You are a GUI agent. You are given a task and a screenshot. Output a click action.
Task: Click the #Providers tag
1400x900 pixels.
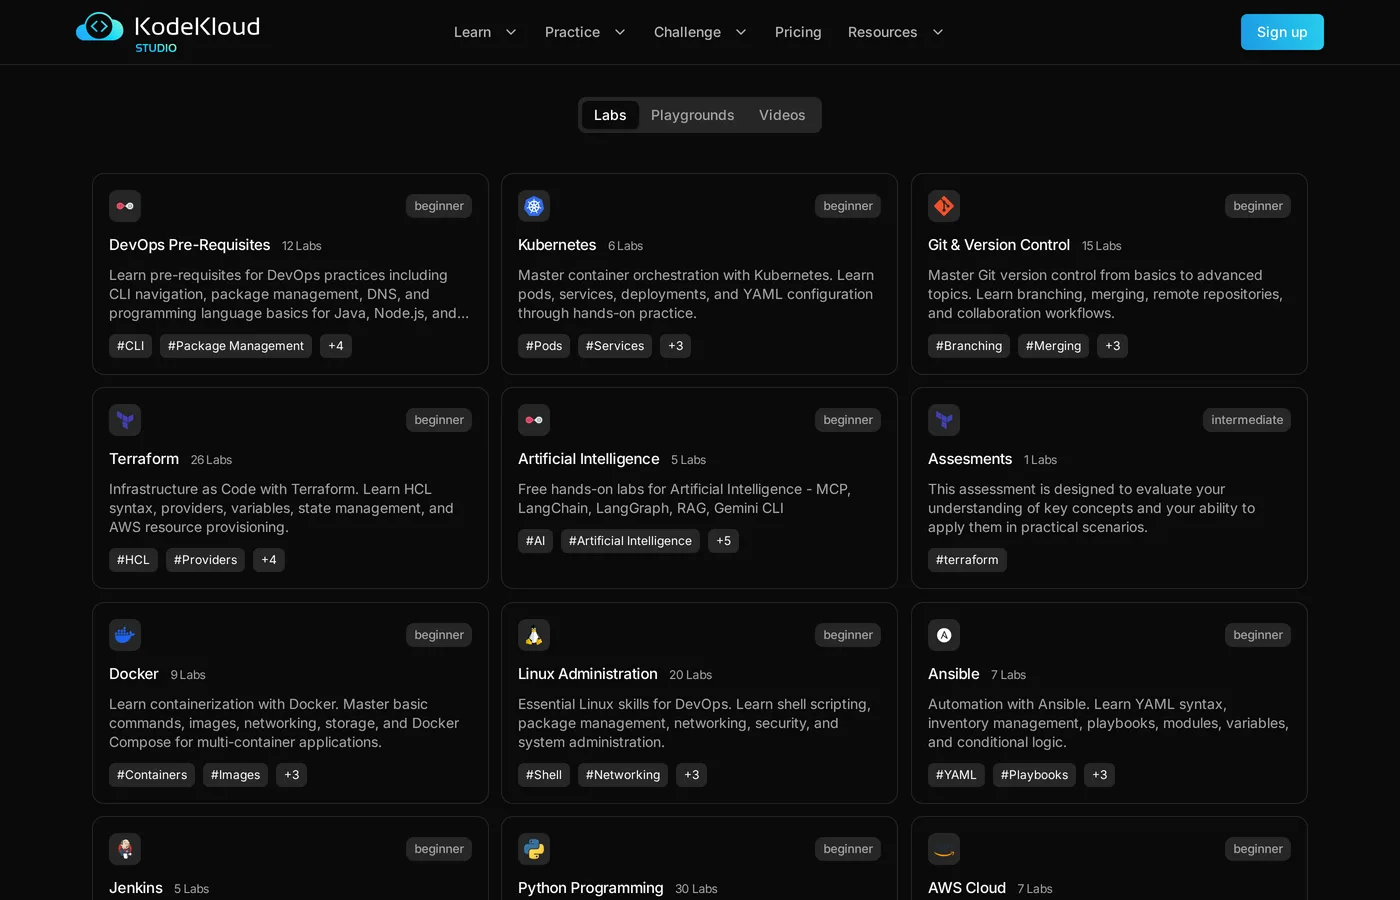(205, 560)
